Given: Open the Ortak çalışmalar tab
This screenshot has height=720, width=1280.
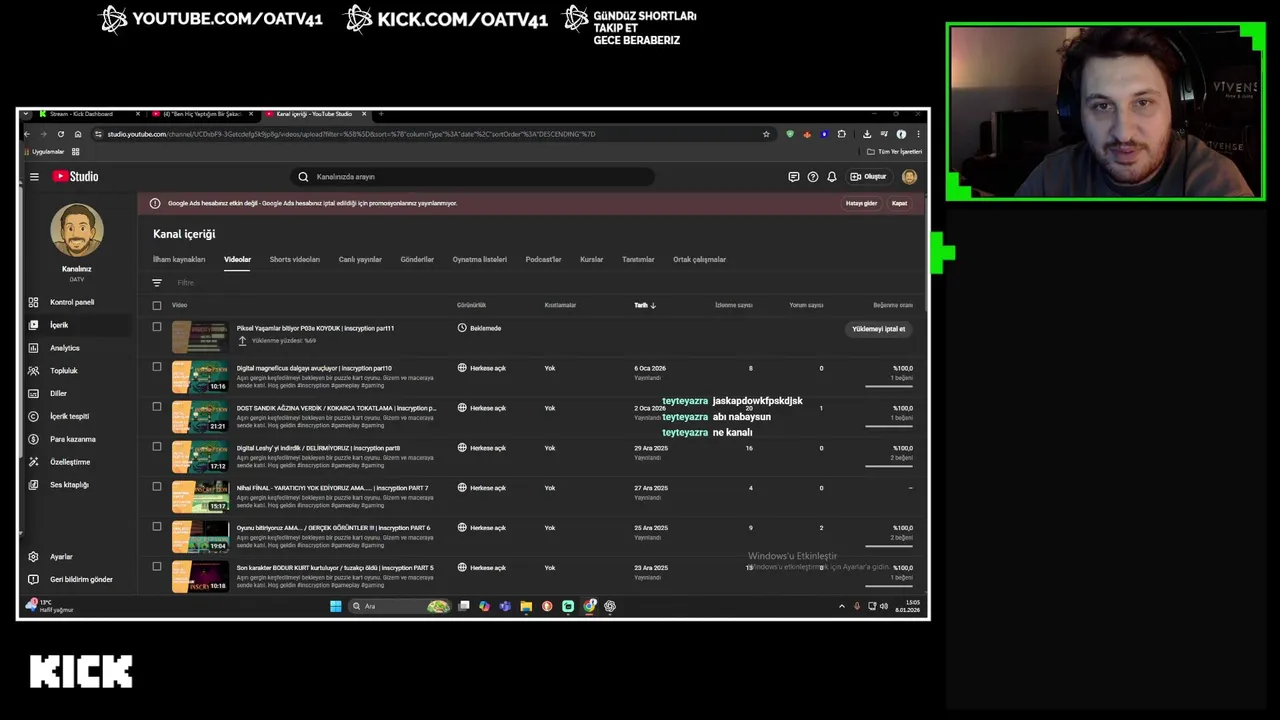Looking at the screenshot, I should 700,260.
